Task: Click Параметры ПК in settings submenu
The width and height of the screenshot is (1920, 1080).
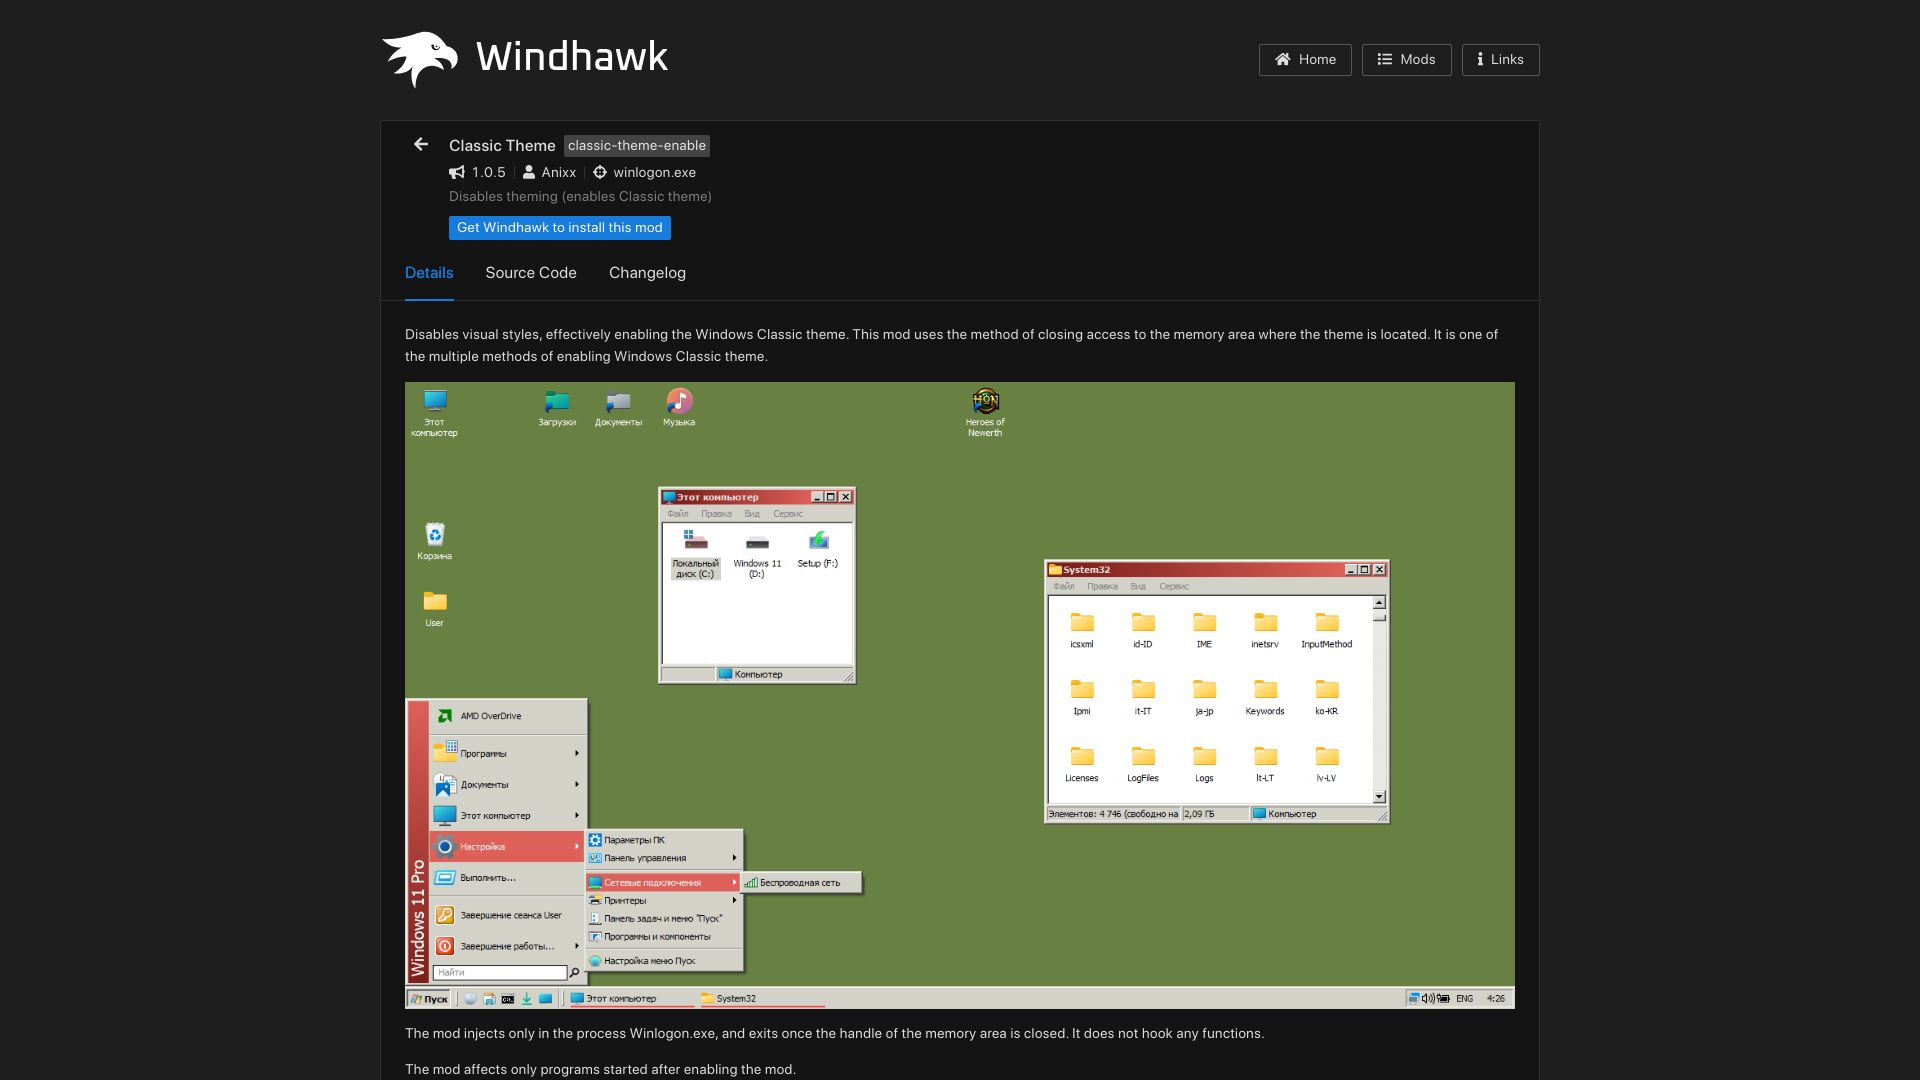Action: [664, 840]
